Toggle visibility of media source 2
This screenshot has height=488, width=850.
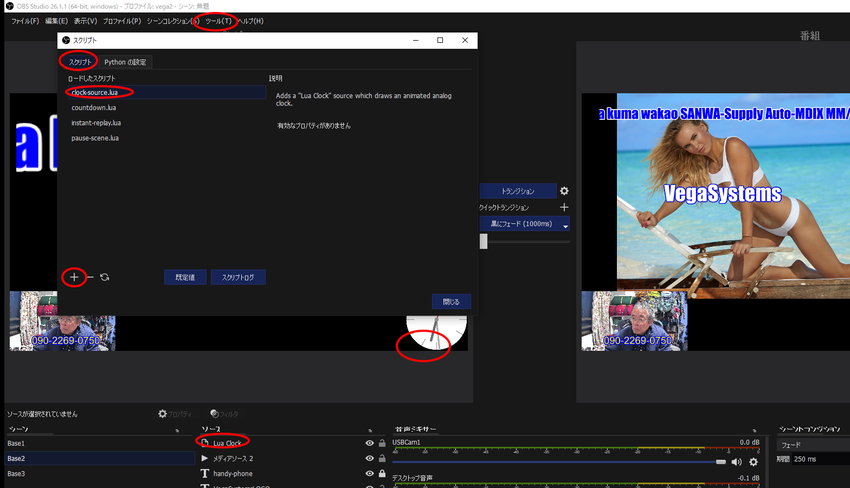coord(370,458)
